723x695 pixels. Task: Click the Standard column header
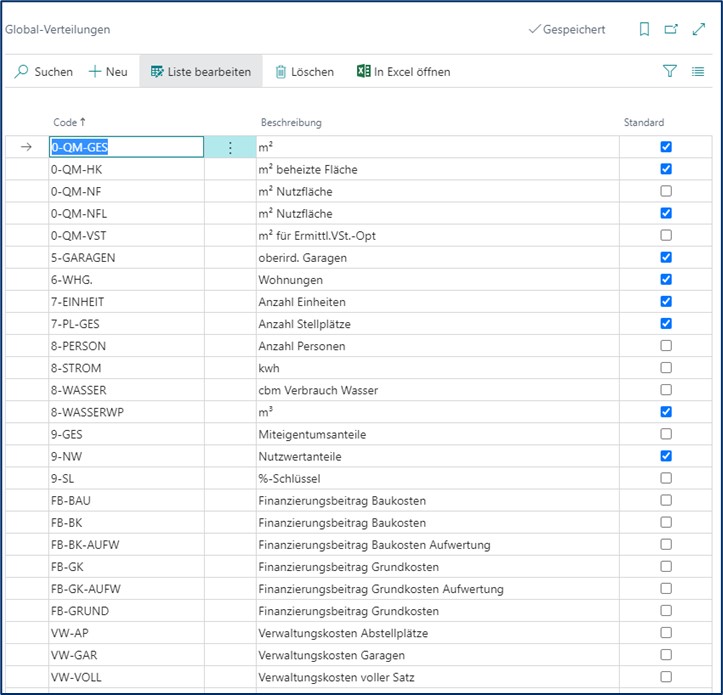pos(643,122)
